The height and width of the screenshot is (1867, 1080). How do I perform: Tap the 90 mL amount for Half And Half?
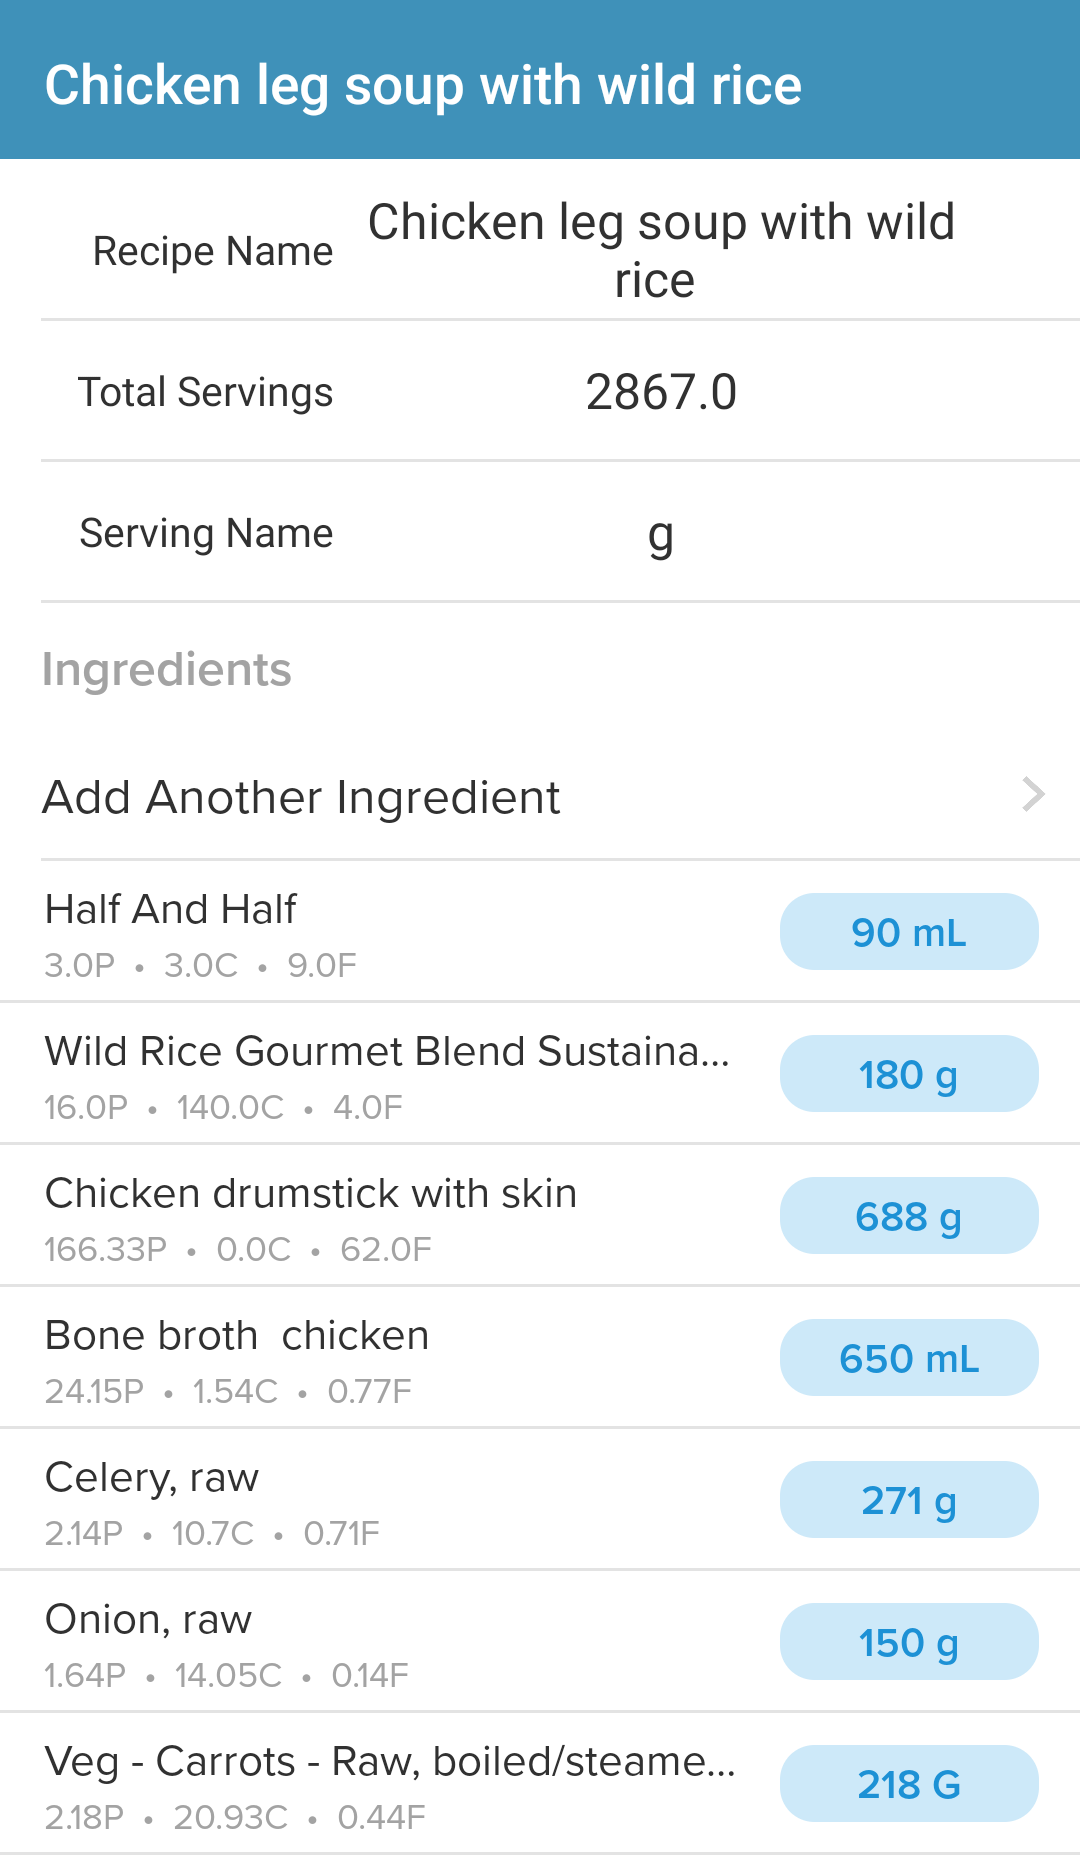click(908, 932)
